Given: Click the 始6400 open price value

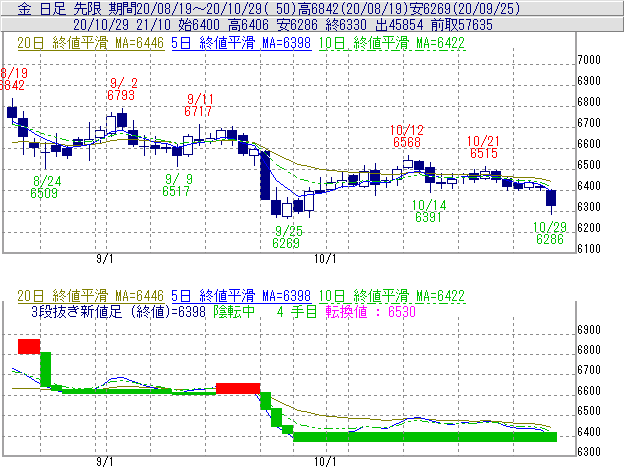Looking at the screenshot, I should tap(199, 25).
